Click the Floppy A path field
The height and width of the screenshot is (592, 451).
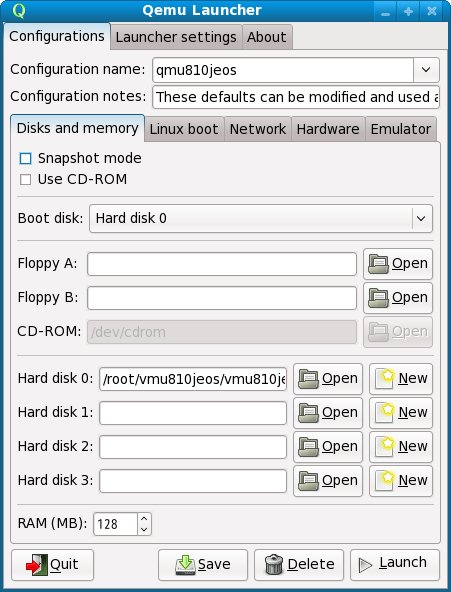click(222, 264)
